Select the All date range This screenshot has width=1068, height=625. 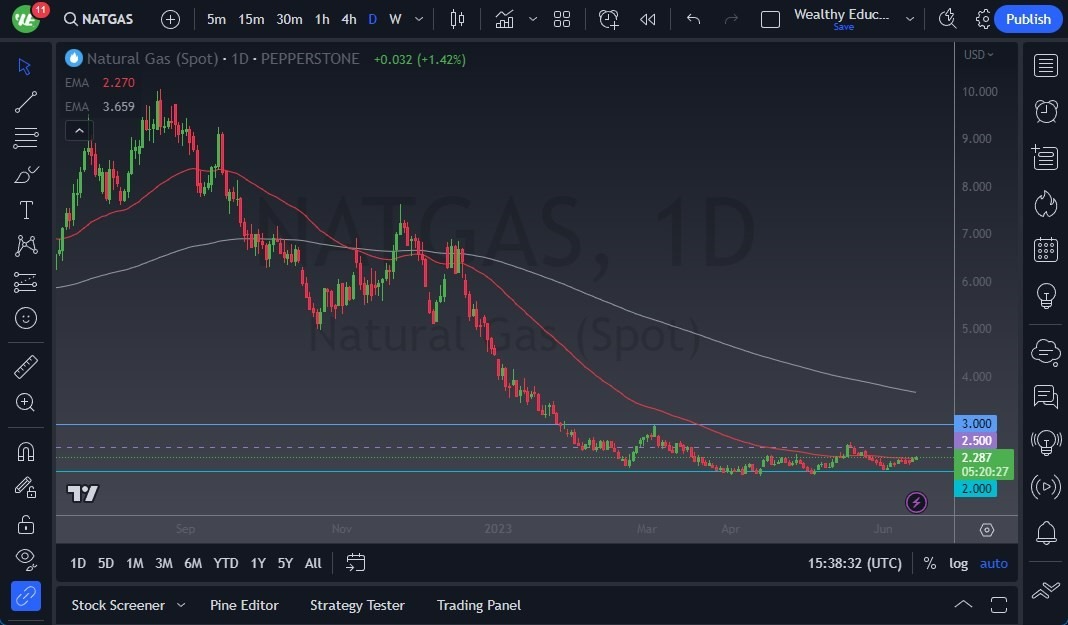(313, 563)
